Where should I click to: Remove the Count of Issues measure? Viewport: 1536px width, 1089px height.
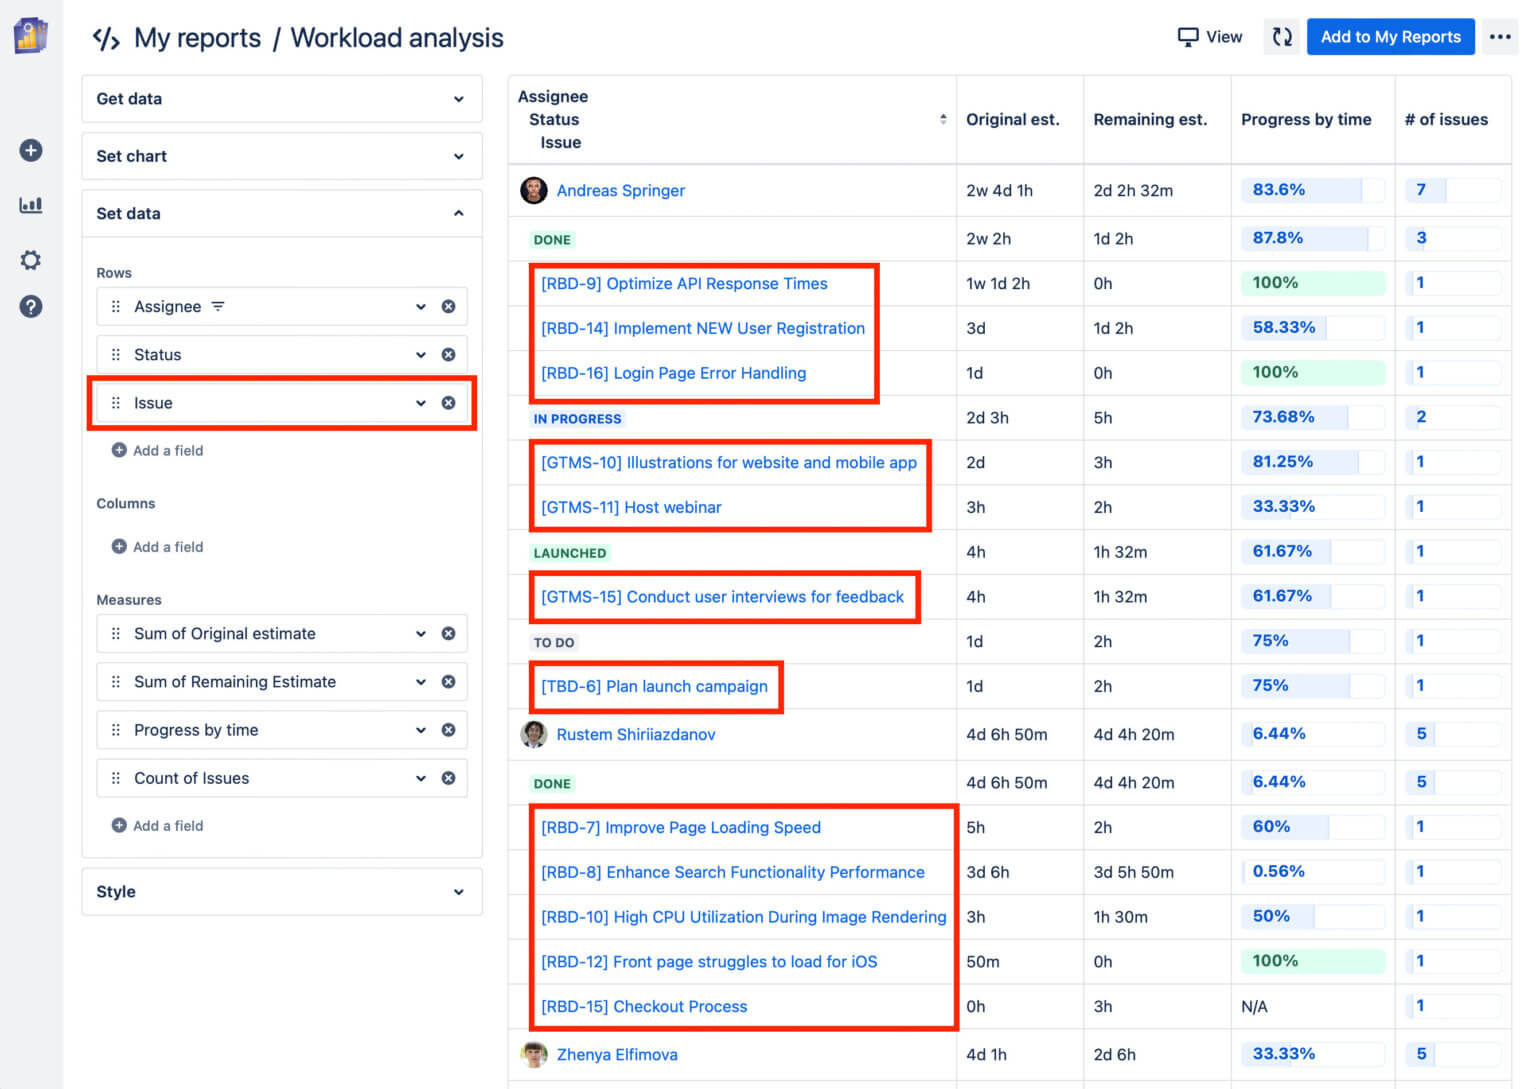tap(448, 778)
